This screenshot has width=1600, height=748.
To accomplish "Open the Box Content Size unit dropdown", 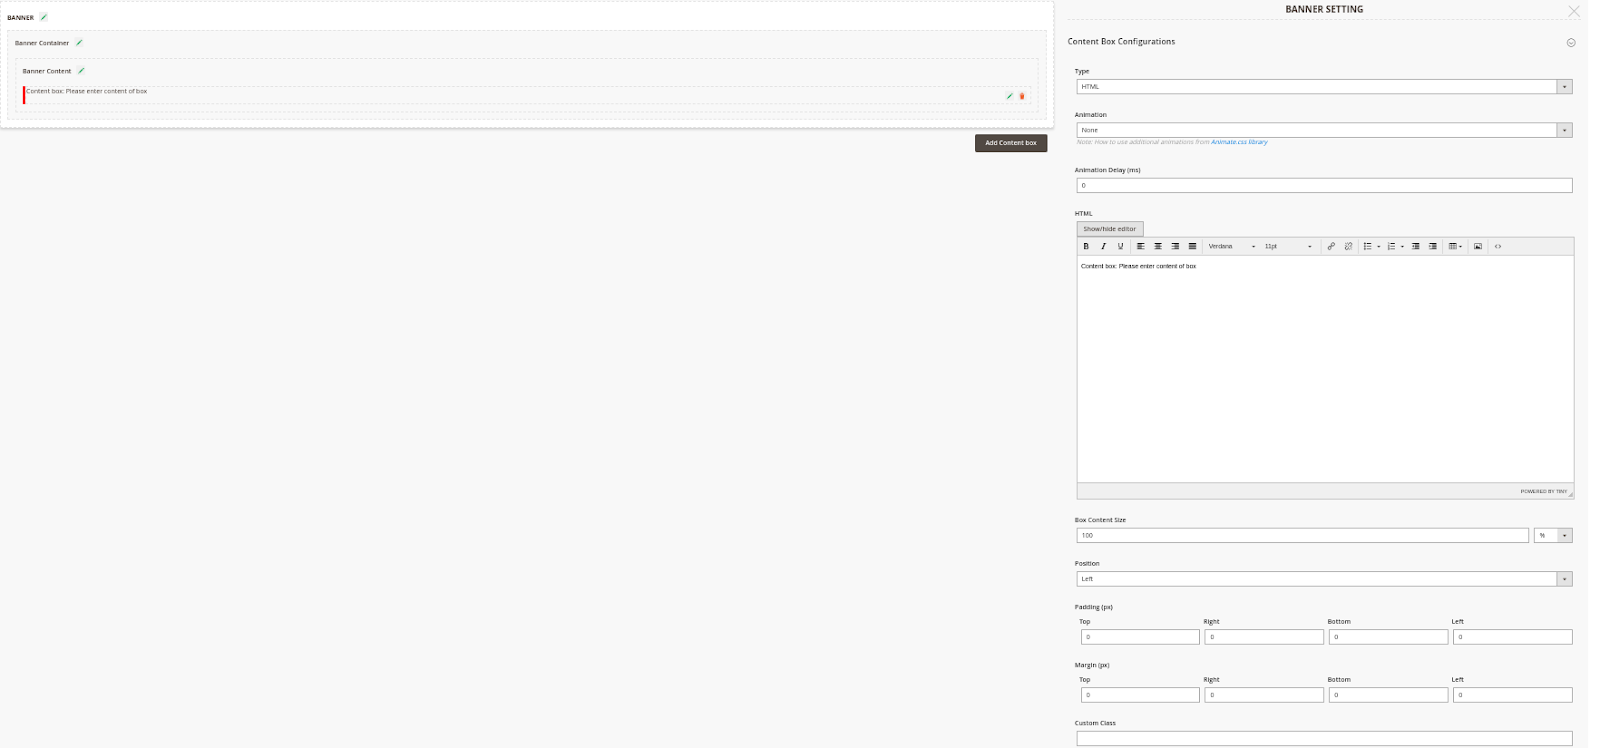I will coord(1553,535).
